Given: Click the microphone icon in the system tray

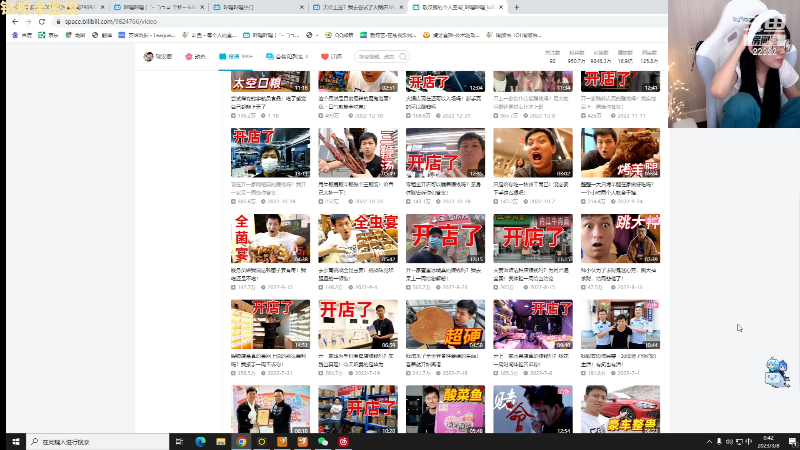Looking at the screenshot, I should coord(719,442).
